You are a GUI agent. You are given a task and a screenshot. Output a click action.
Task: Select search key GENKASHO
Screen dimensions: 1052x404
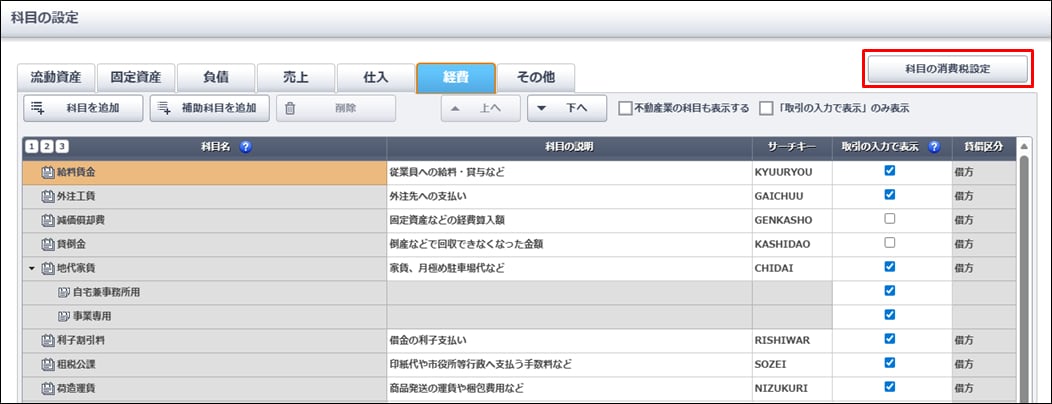[792, 220]
